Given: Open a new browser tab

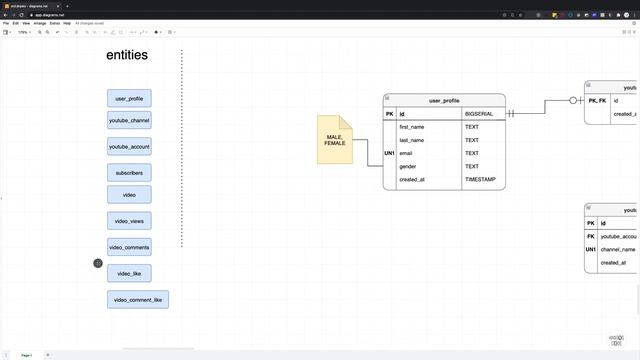Looking at the screenshot, I should click(67, 6).
